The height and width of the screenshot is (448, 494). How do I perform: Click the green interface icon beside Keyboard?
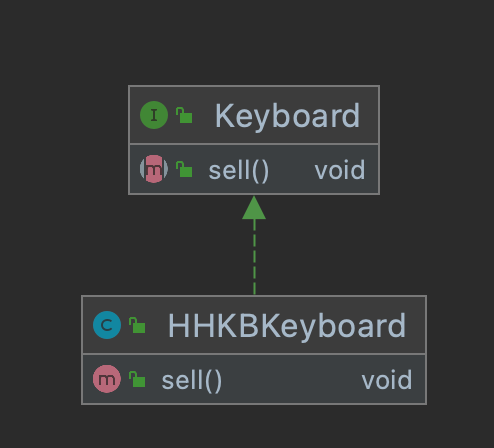pos(154,115)
